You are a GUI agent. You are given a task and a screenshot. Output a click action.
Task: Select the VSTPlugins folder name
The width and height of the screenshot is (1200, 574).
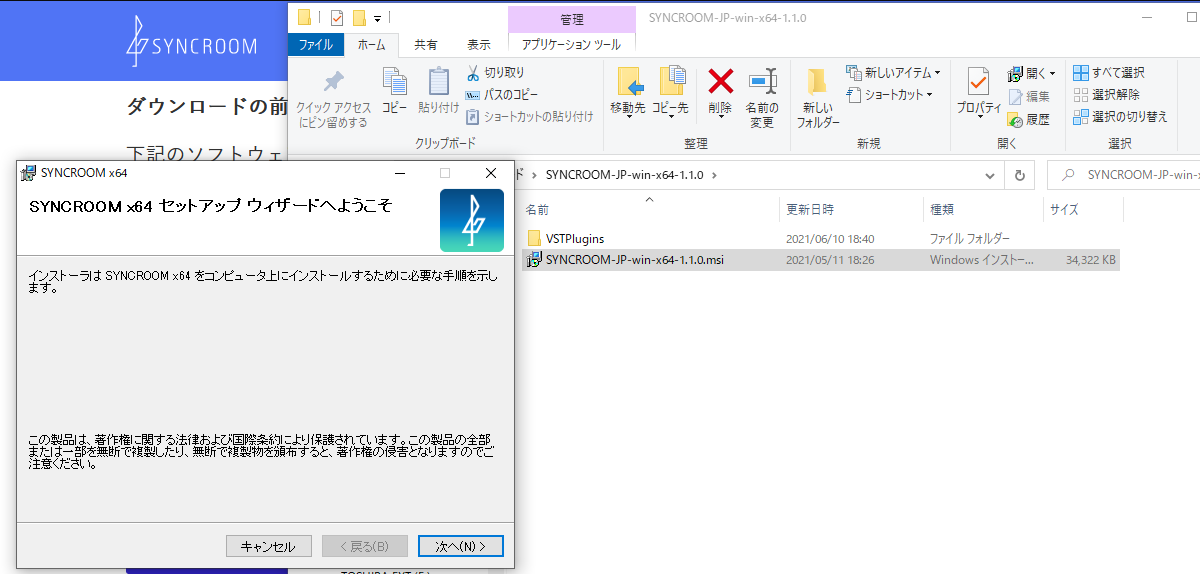coord(575,239)
